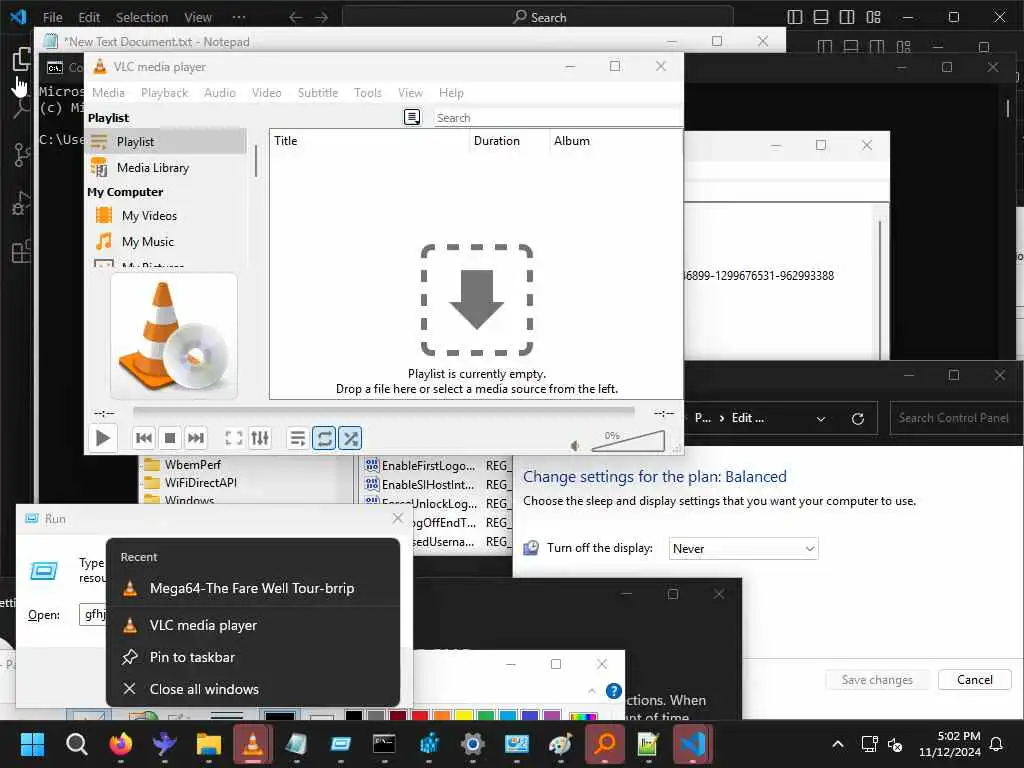Customize VS Code layout icon
This screenshot has width=1024, height=768.
click(873, 17)
